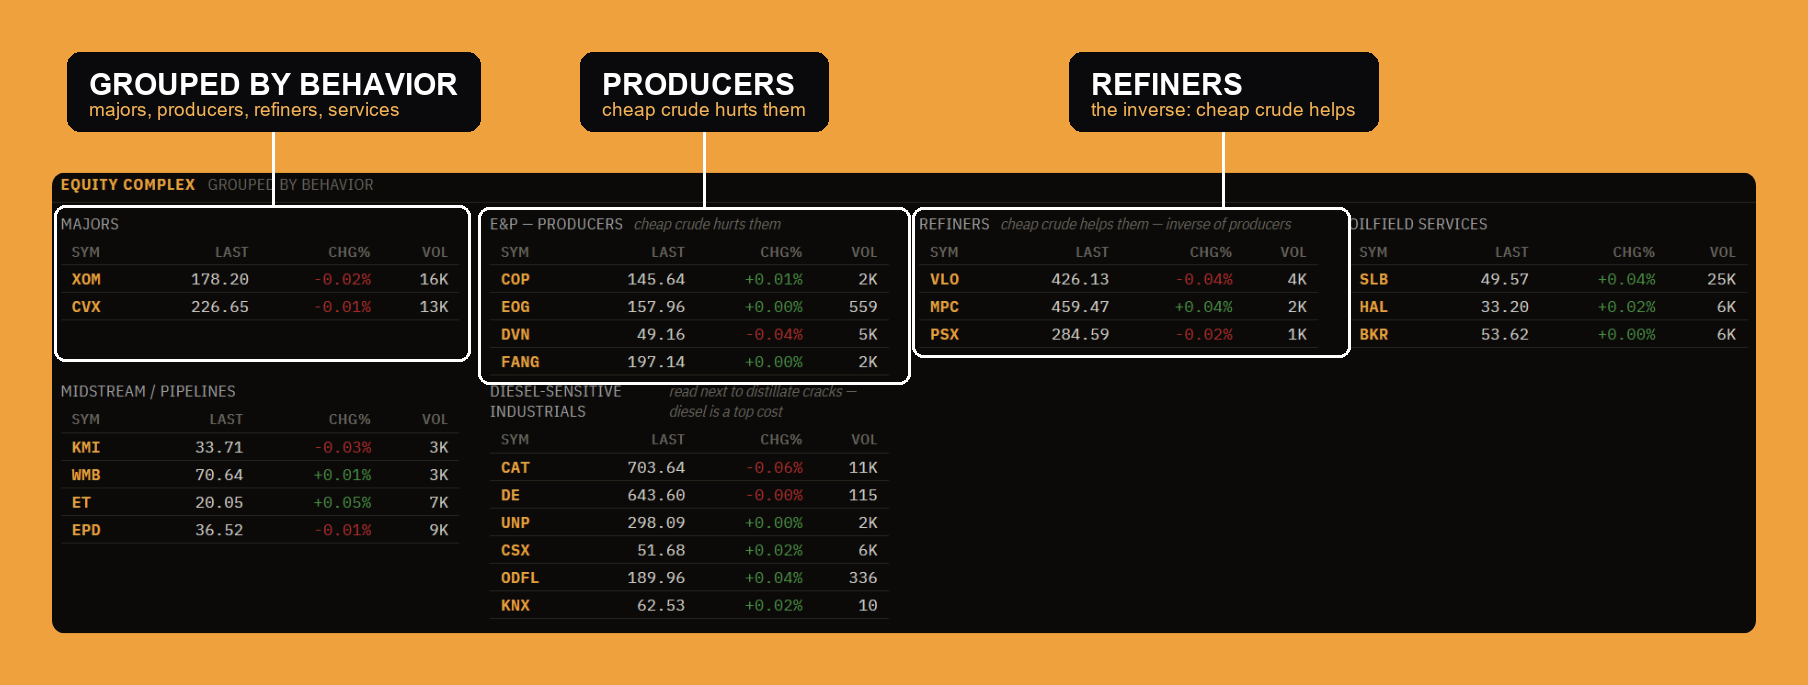Open the ODFL ticker

click(520, 578)
